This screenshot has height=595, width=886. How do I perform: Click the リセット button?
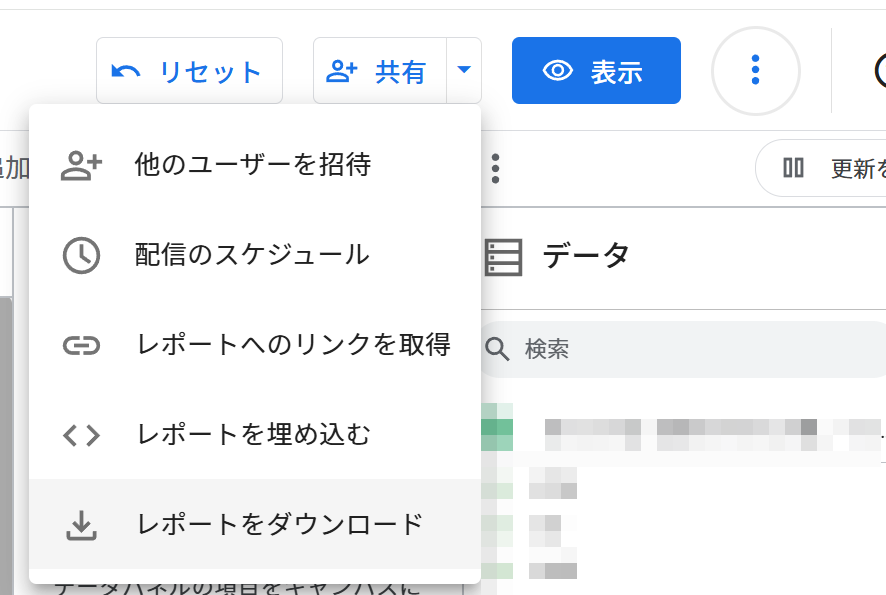pos(189,70)
